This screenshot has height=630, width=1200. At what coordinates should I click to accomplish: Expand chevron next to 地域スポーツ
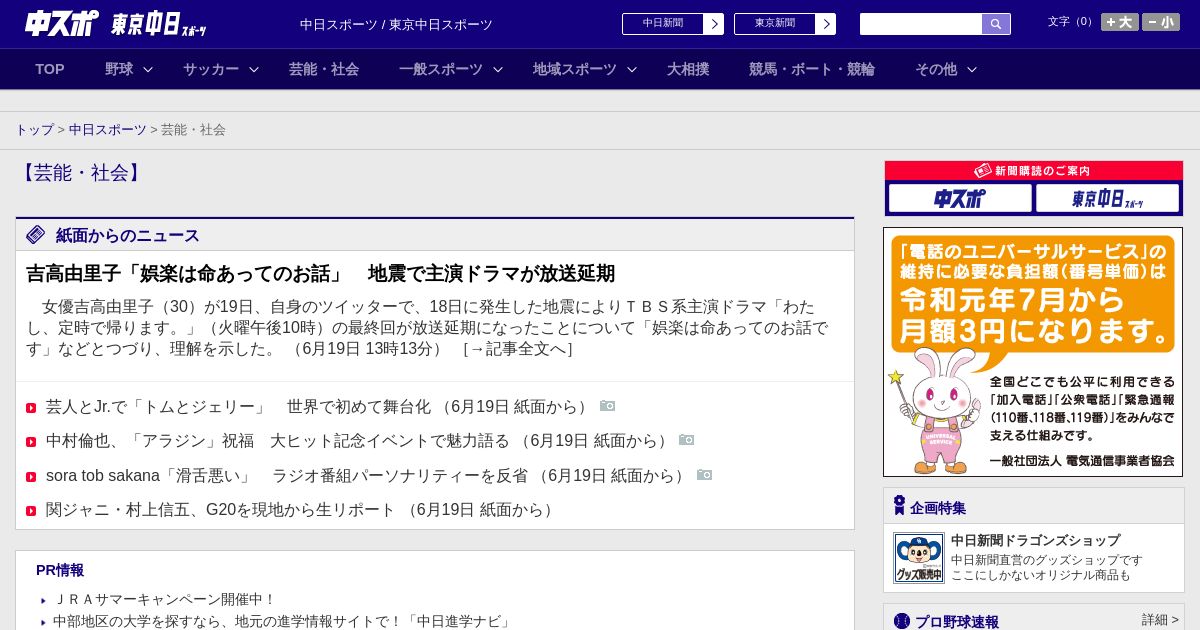click(x=632, y=70)
